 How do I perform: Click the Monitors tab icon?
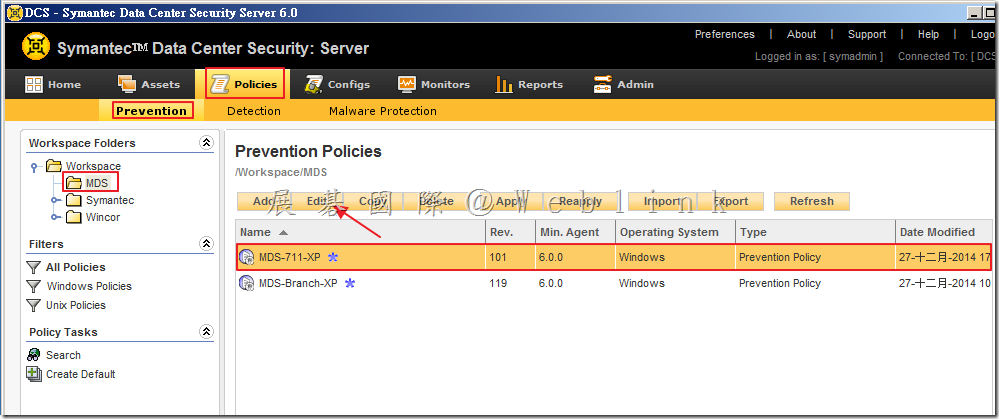pos(406,84)
